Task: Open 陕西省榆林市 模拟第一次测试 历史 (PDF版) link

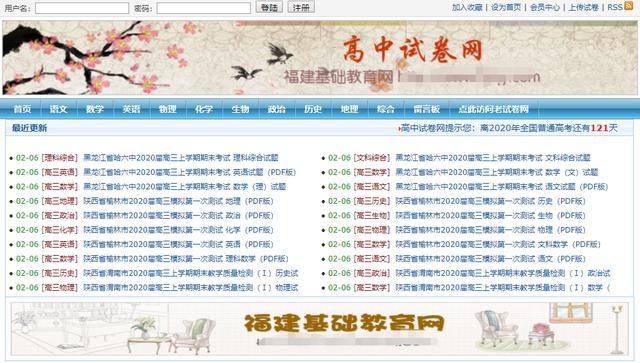Action: 490,201
